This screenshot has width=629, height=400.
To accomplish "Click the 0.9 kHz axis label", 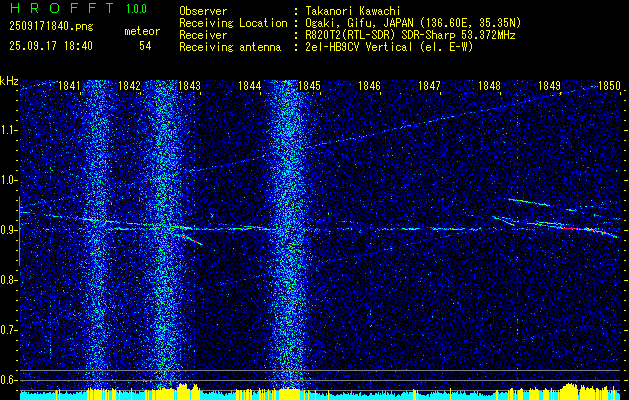I will (x=9, y=230).
